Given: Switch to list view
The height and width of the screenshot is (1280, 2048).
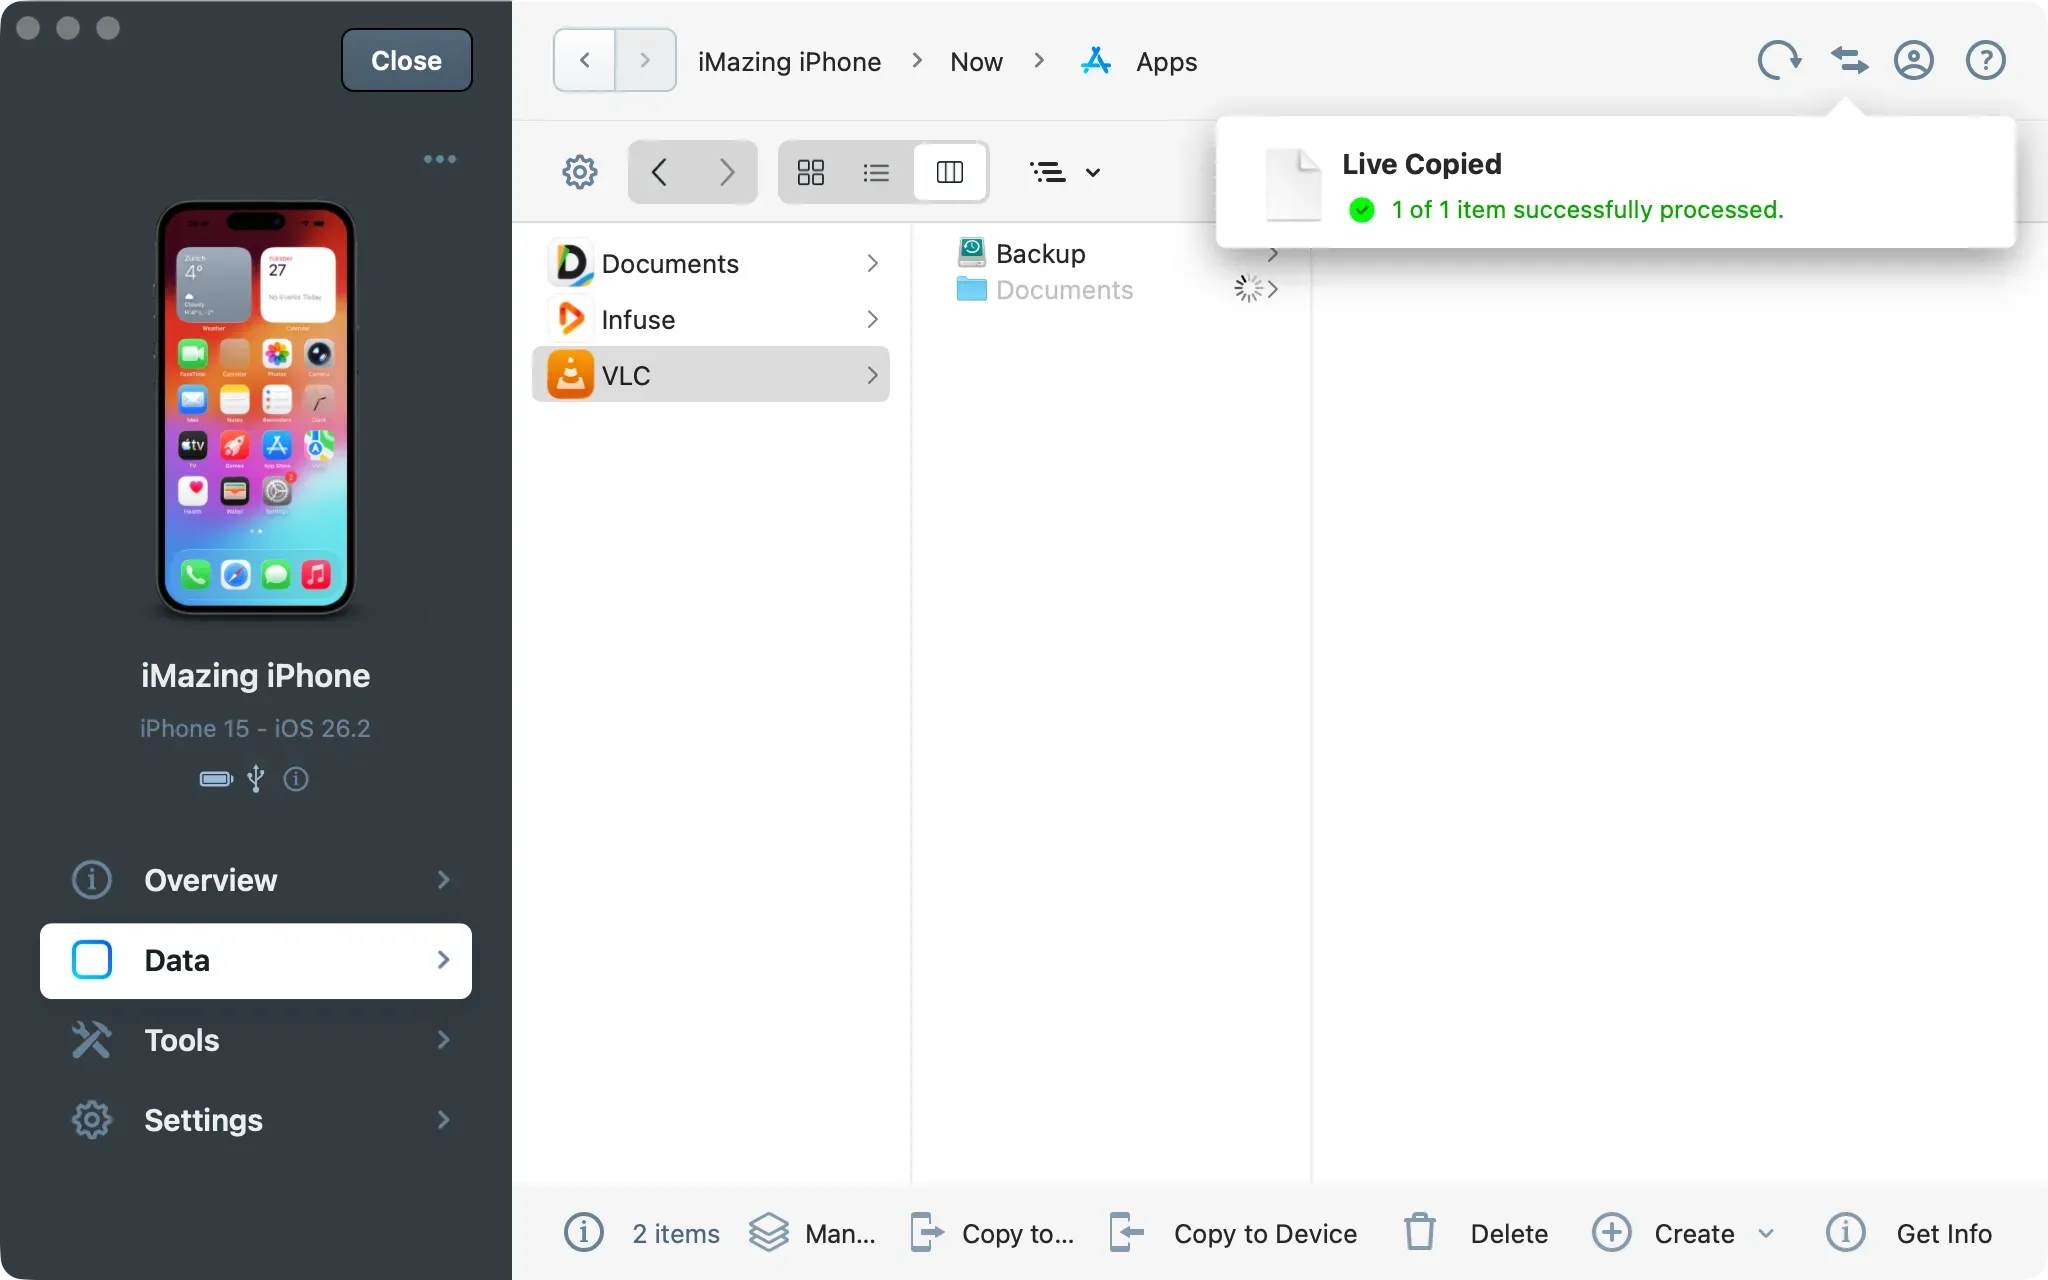Looking at the screenshot, I should coord(876,172).
